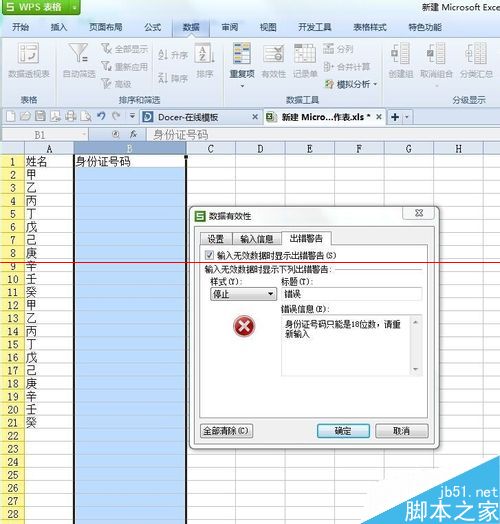Click the new document icon in quick toolbar
Image resolution: width=500 pixels, height=524 pixels.
point(11,117)
